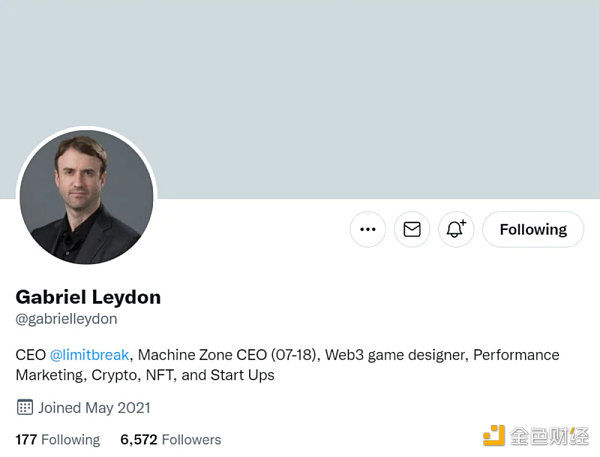
Task: Click the calendar icon beside the join date
Action: [25, 407]
